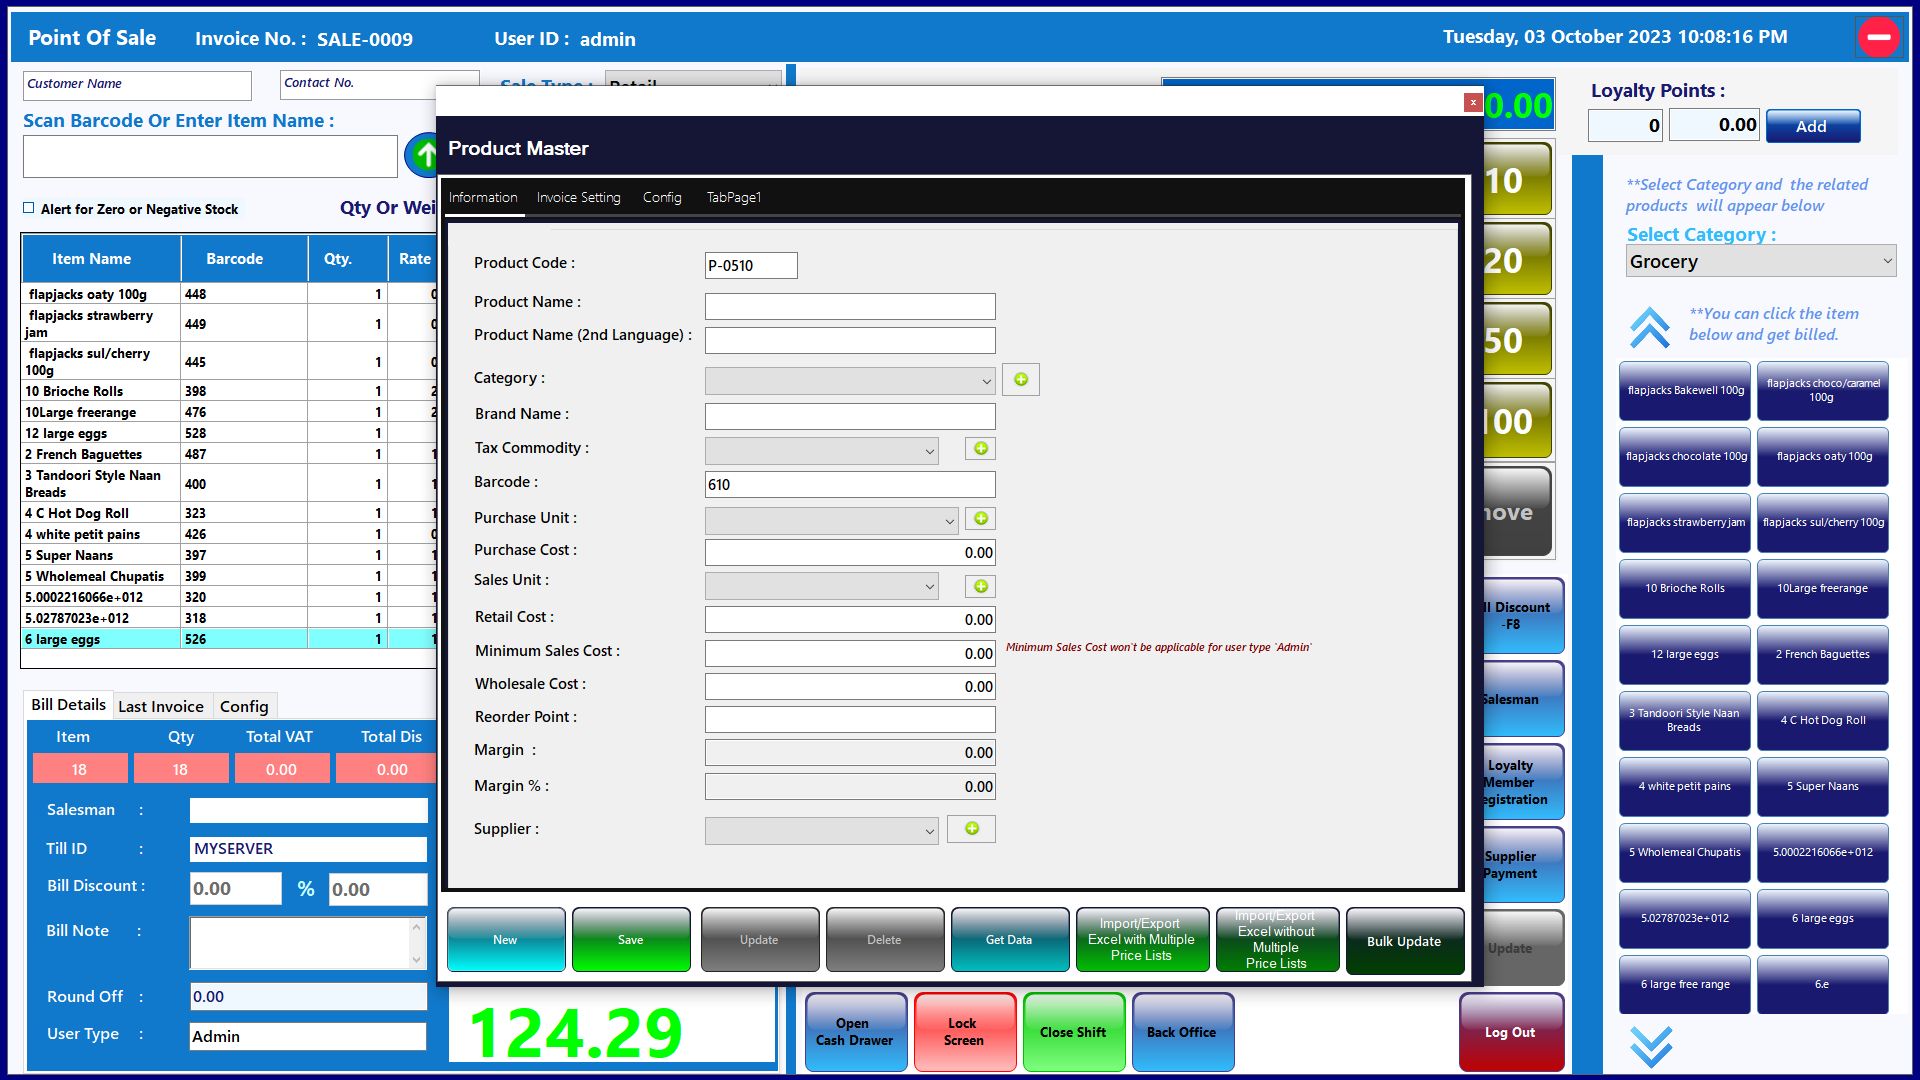Image resolution: width=1920 pixels, height=1080 pixels.
Task: Click green plus icon next to Supplier
Action: point(971,829)
